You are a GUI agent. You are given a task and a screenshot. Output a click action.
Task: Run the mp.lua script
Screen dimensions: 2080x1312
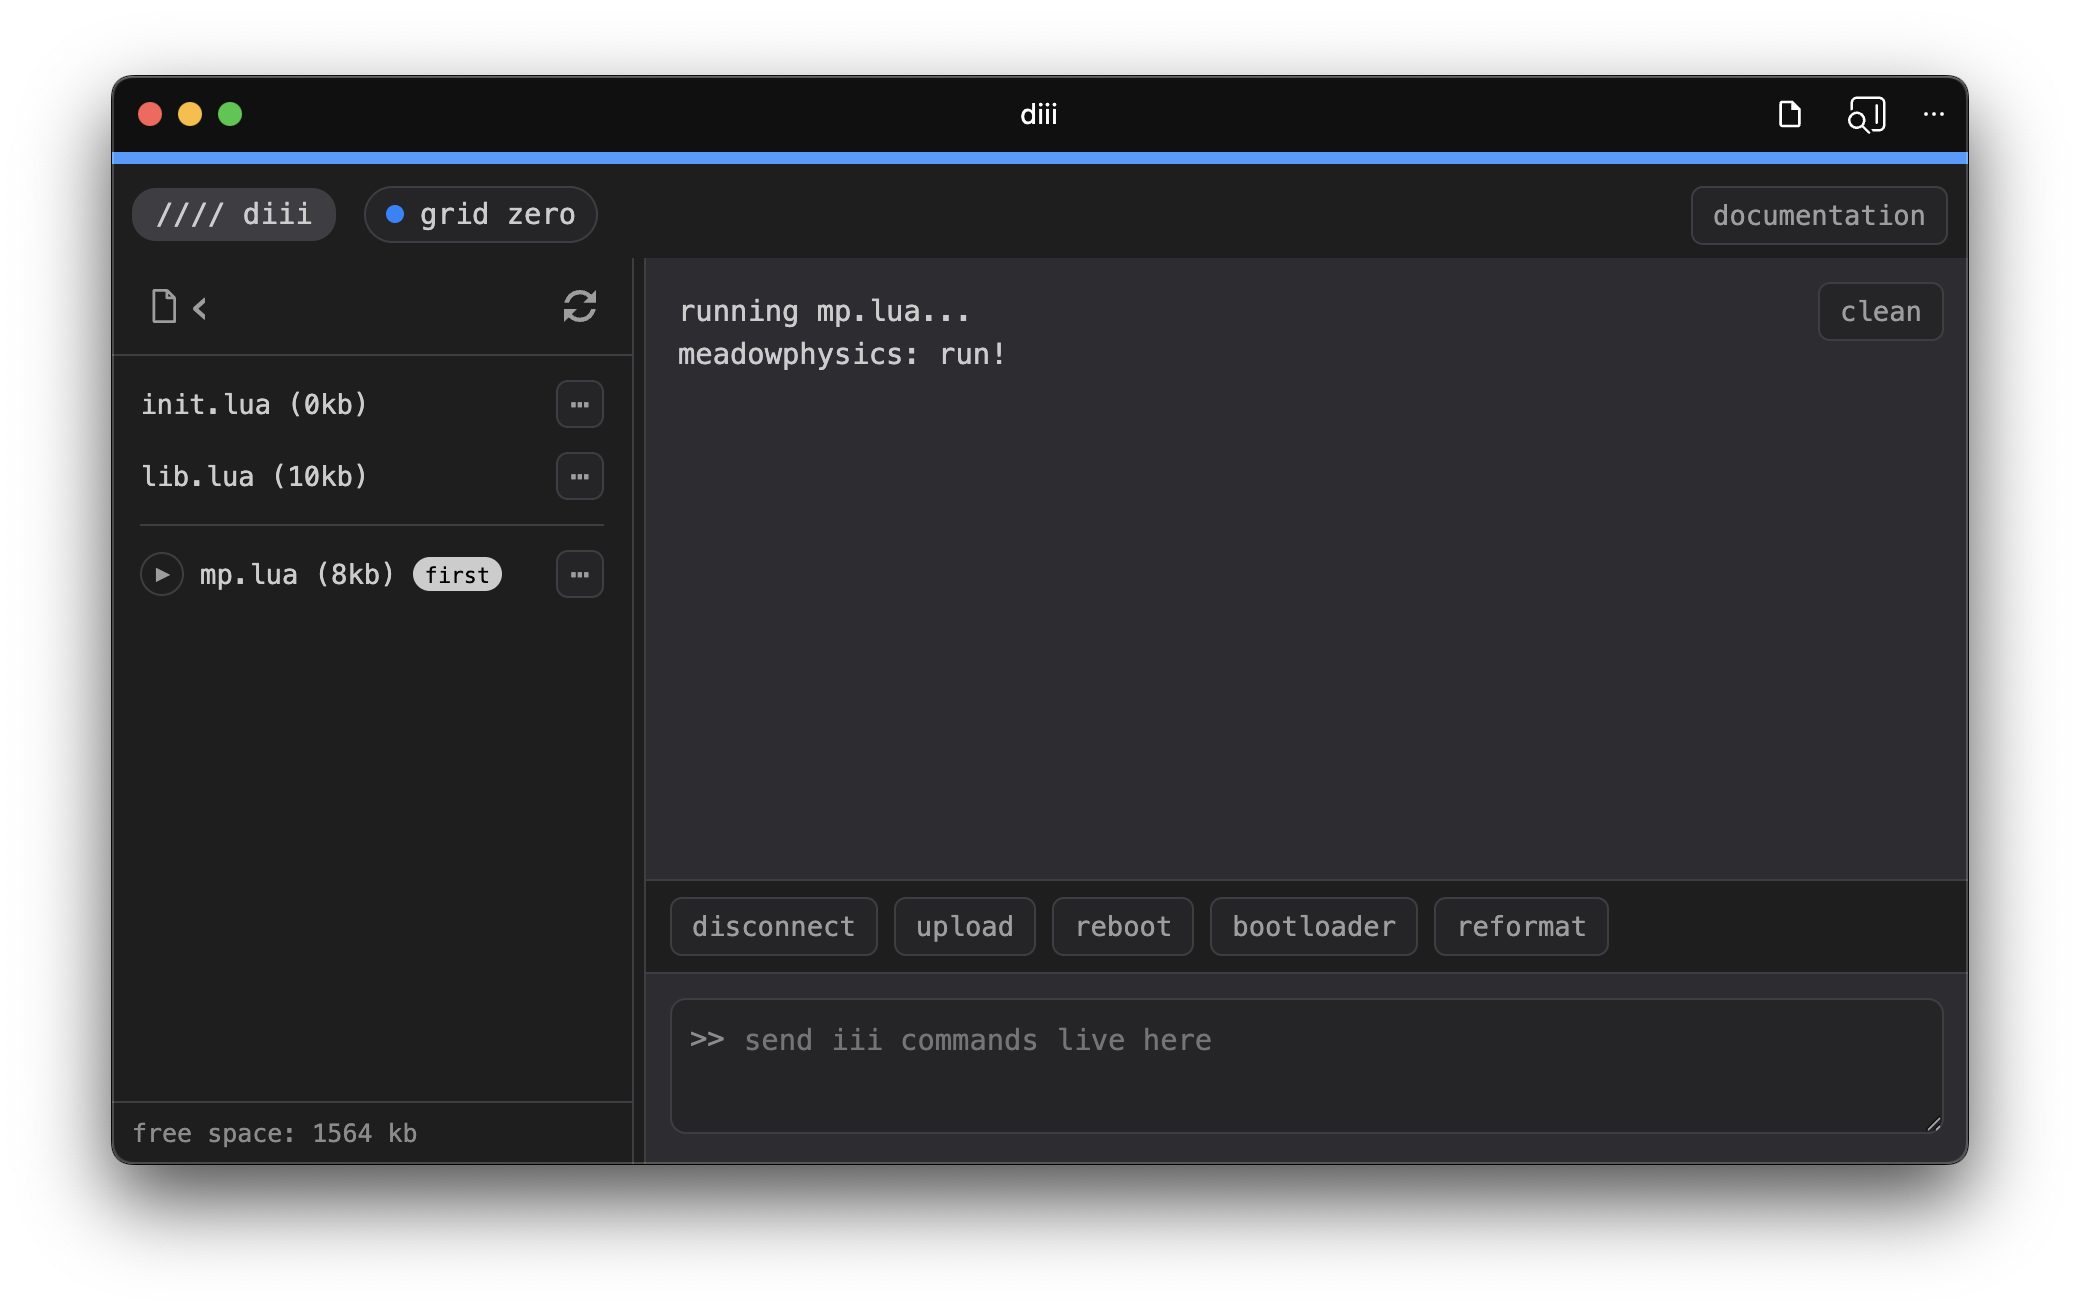click(162, 574)
